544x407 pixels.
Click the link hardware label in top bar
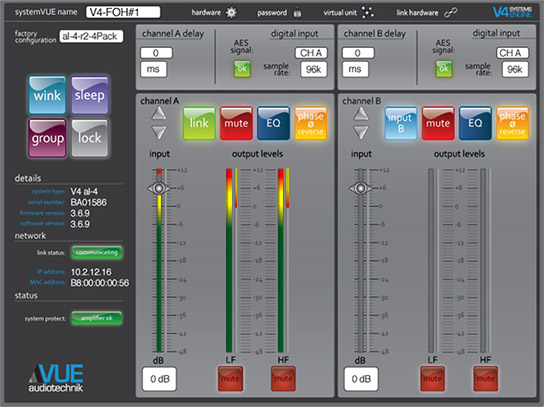(x=417, y=13)
